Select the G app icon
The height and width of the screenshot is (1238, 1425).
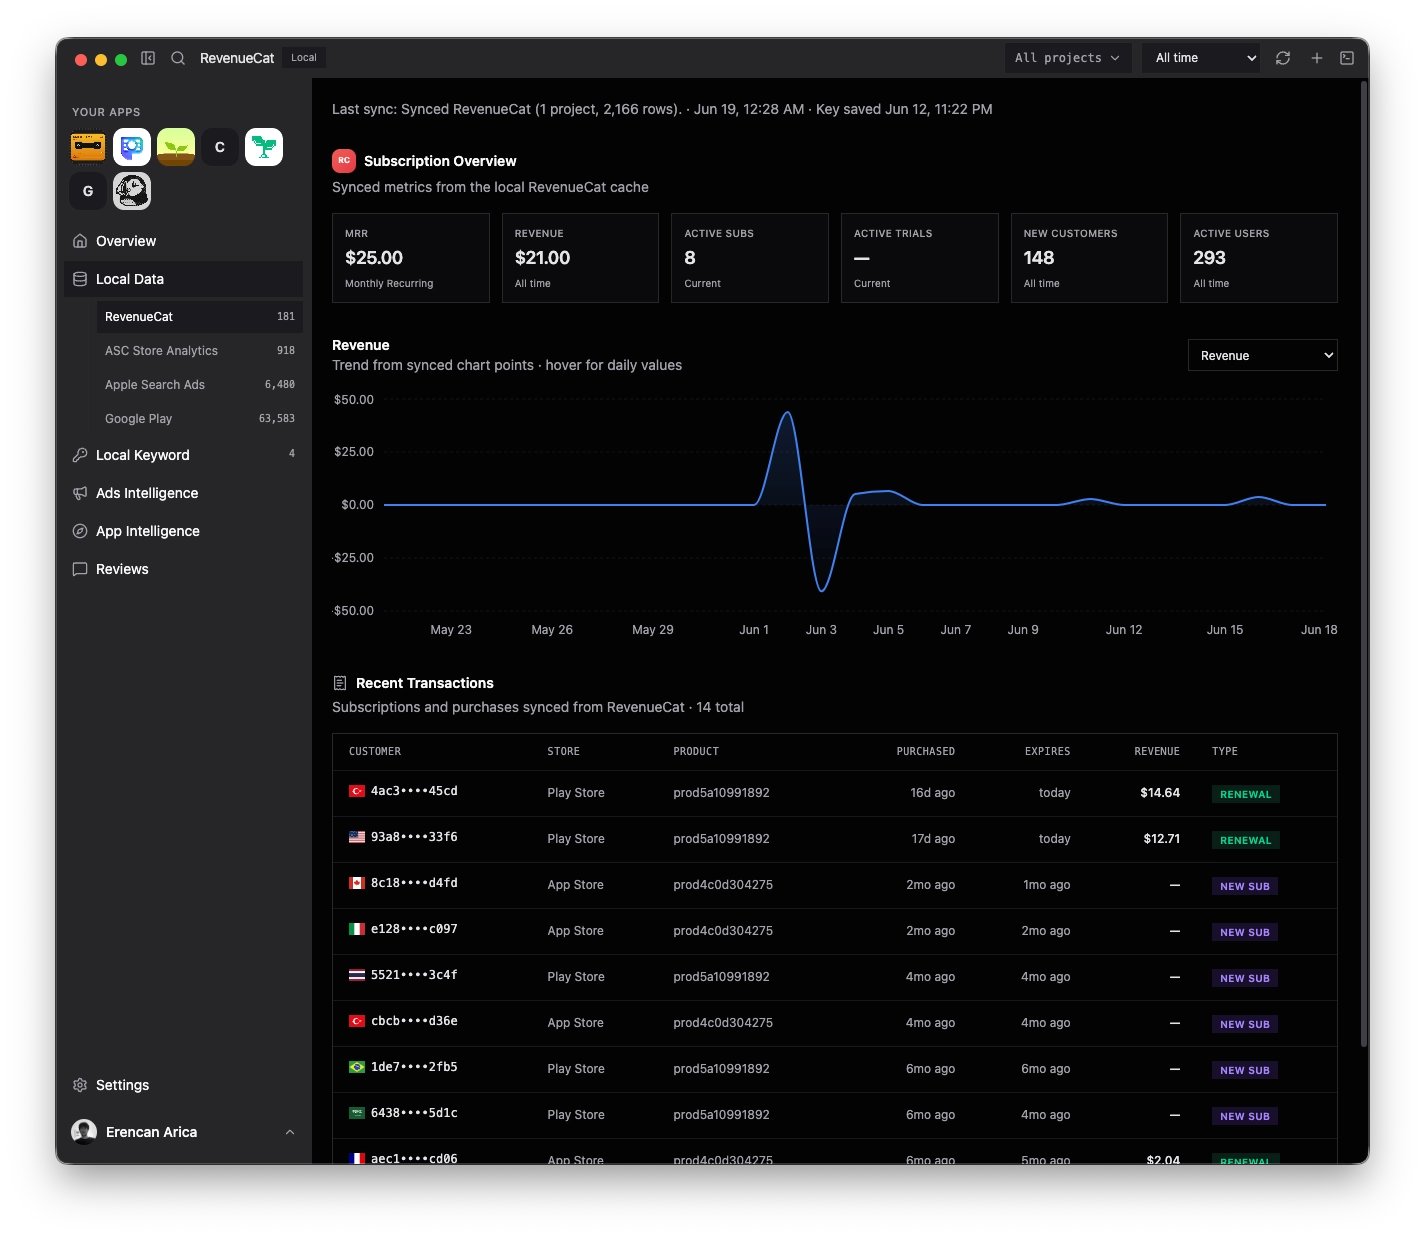point(88,191)
